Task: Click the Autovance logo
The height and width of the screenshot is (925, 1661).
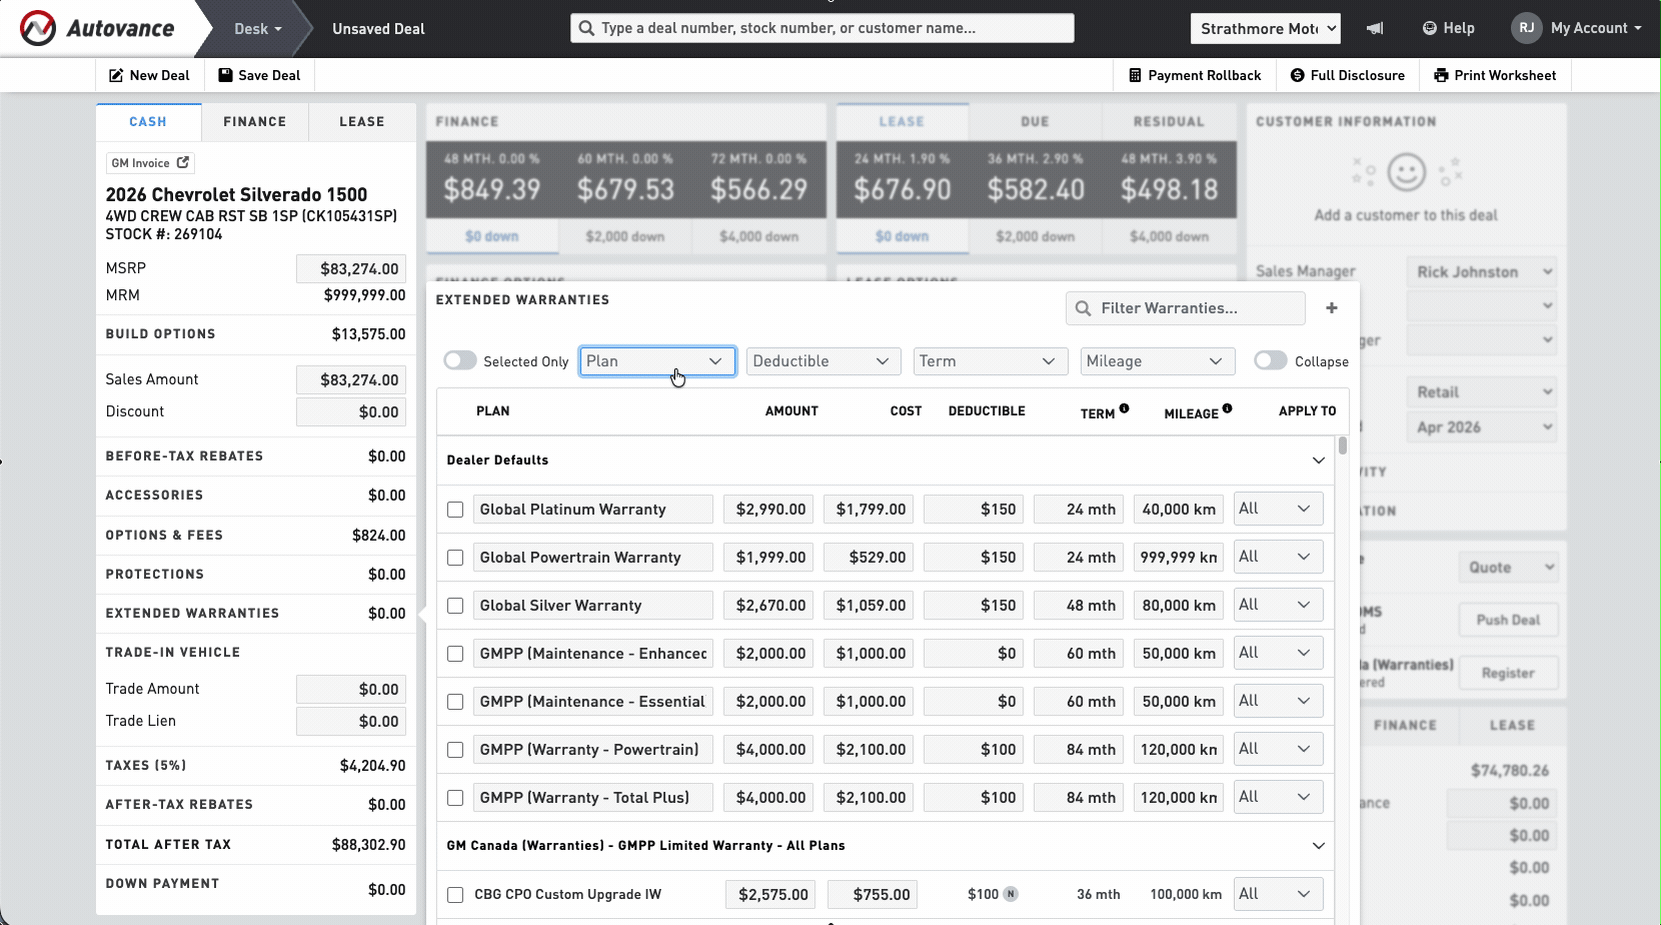Action: click(x=97, y=28)
